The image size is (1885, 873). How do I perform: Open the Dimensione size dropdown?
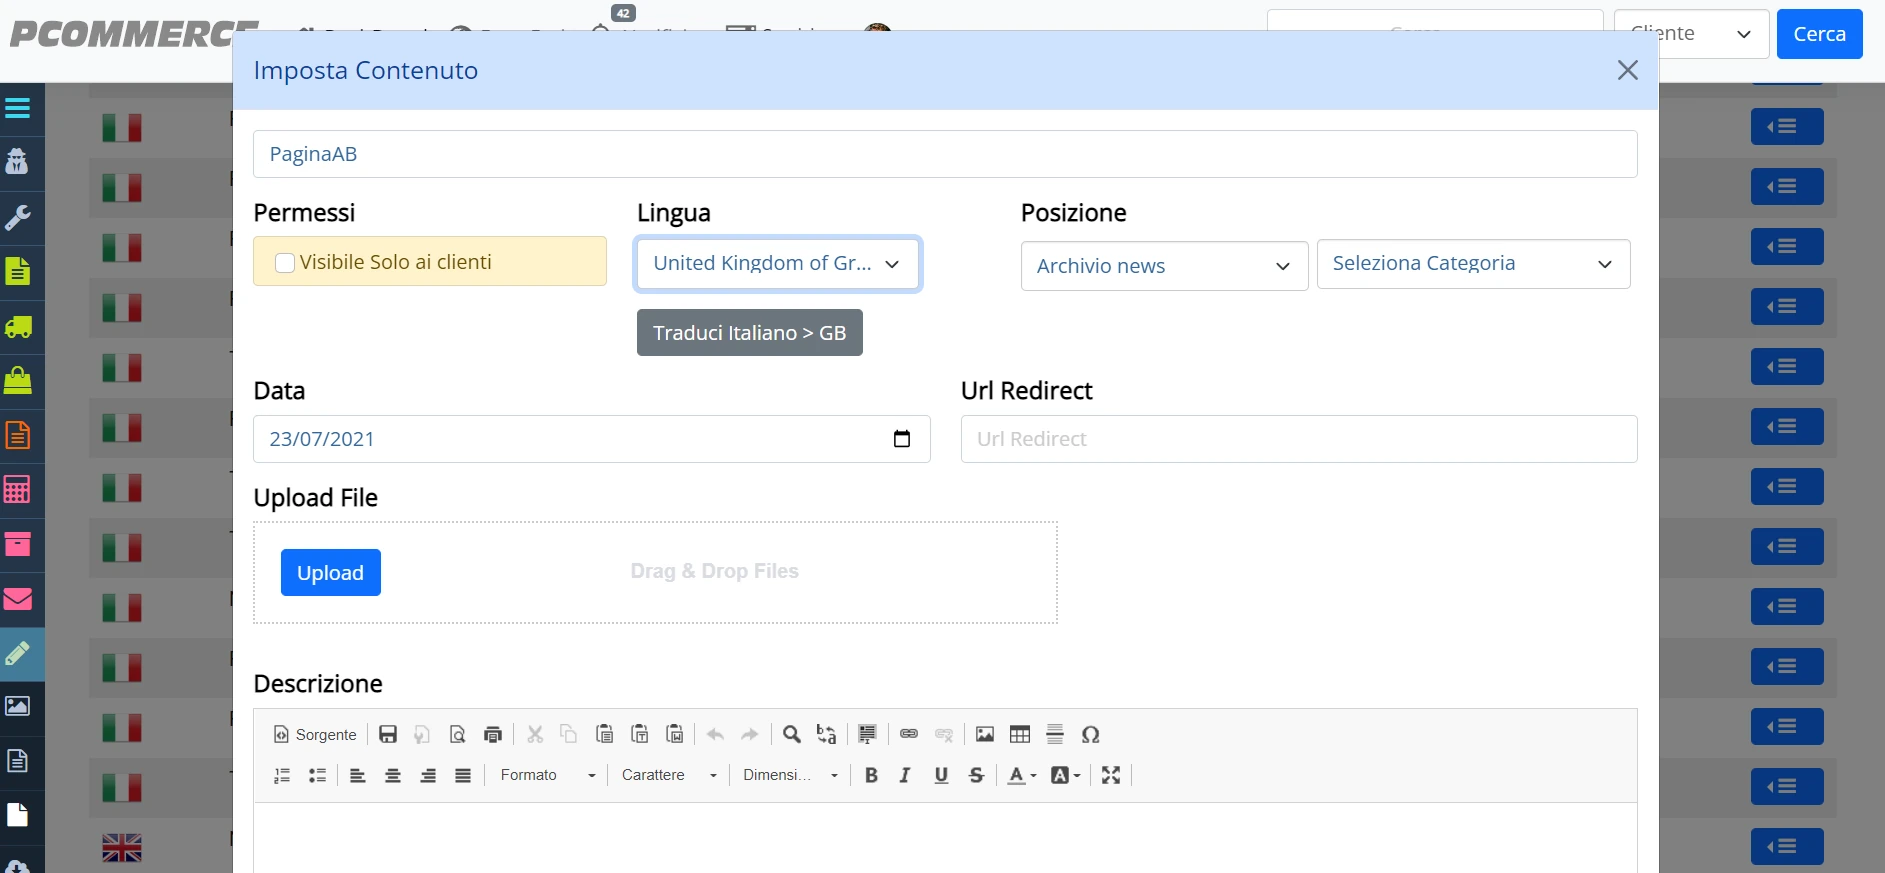[x=790, y=775]
